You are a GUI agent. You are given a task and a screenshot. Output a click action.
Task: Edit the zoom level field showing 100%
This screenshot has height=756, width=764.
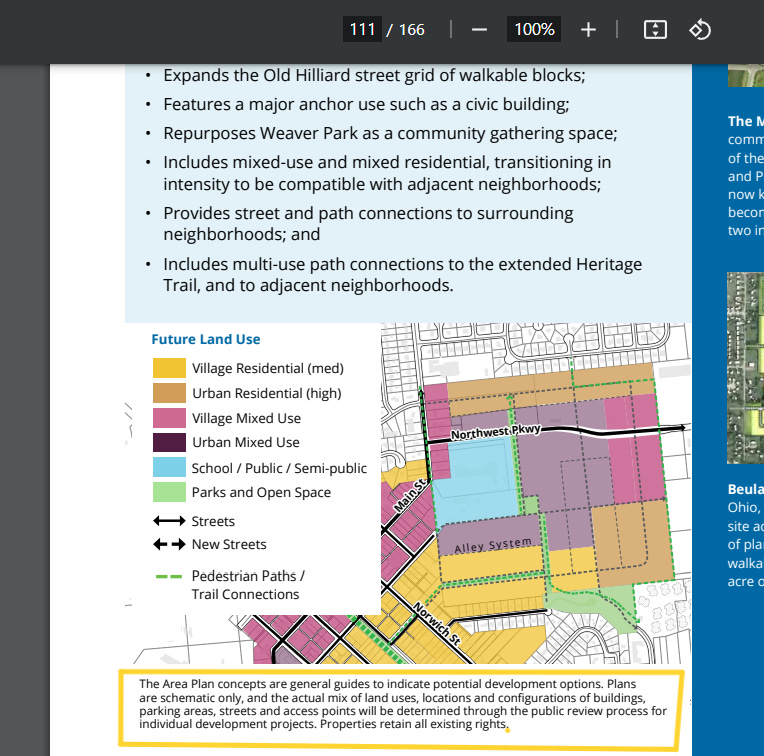tap(534, 29)
